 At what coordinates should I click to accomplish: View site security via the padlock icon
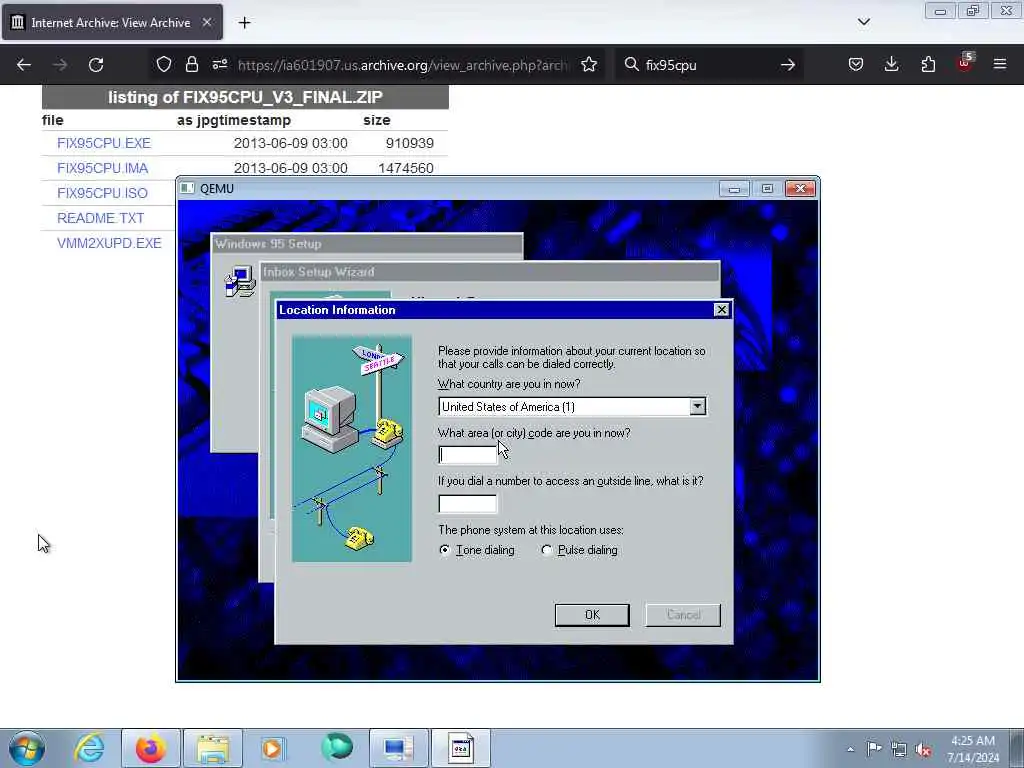click(191, 64)
